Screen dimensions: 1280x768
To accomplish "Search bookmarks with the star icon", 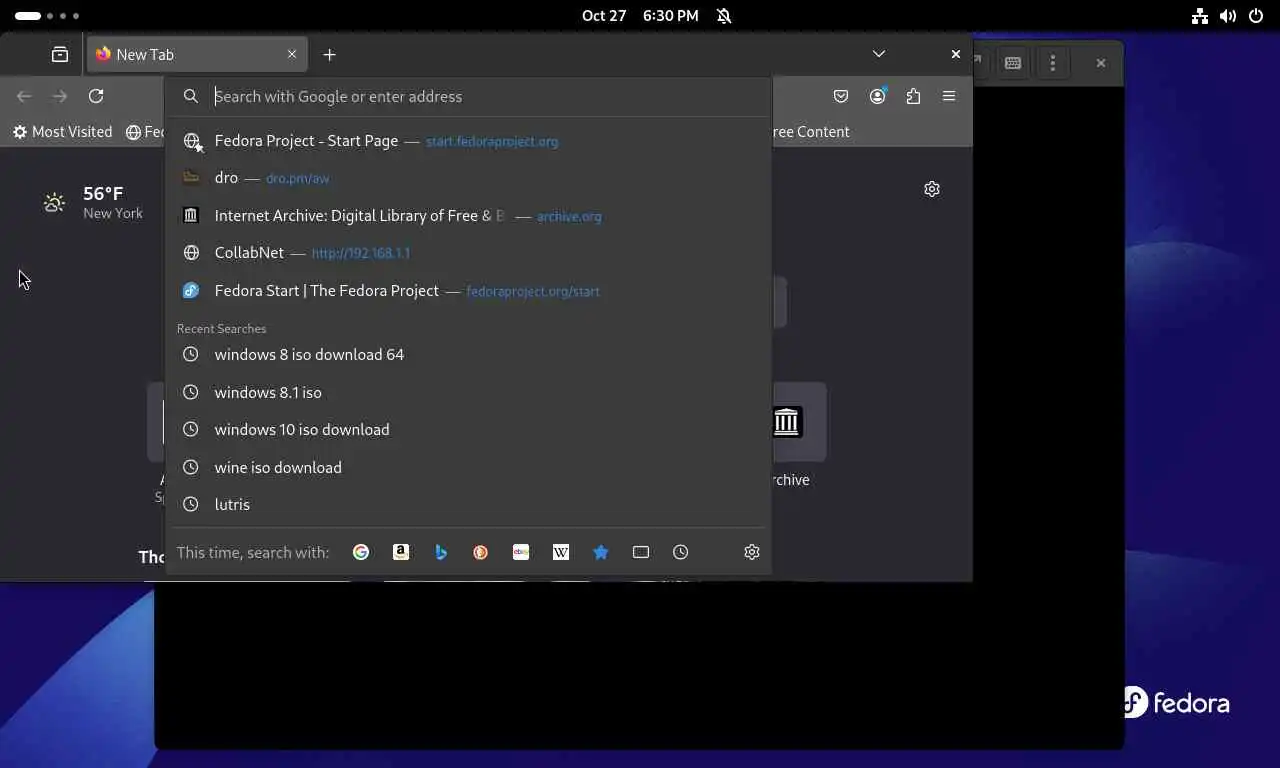I will pos(601,552).
